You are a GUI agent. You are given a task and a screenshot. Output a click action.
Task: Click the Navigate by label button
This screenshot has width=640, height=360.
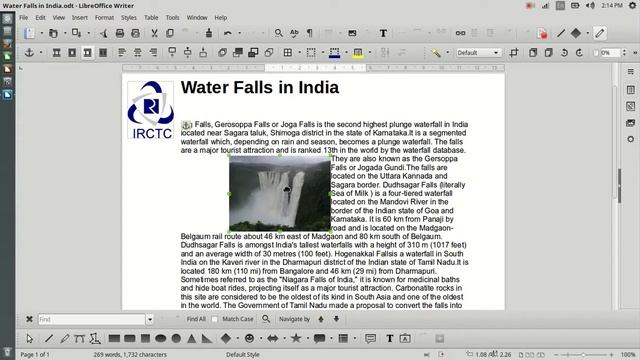coord(294,319)
